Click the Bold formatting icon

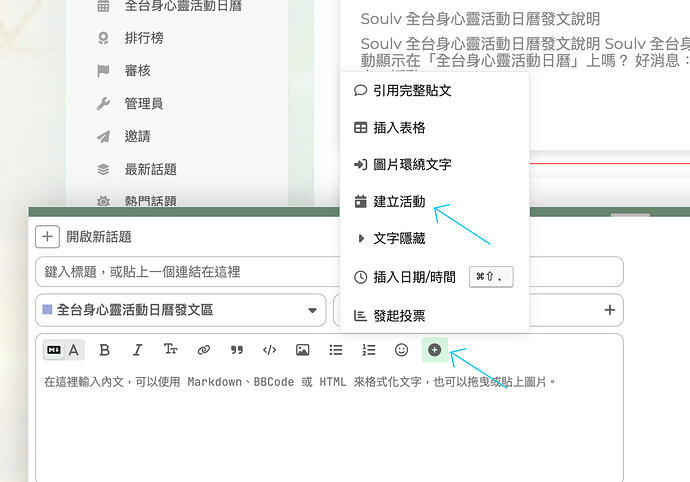click(104, 350)
